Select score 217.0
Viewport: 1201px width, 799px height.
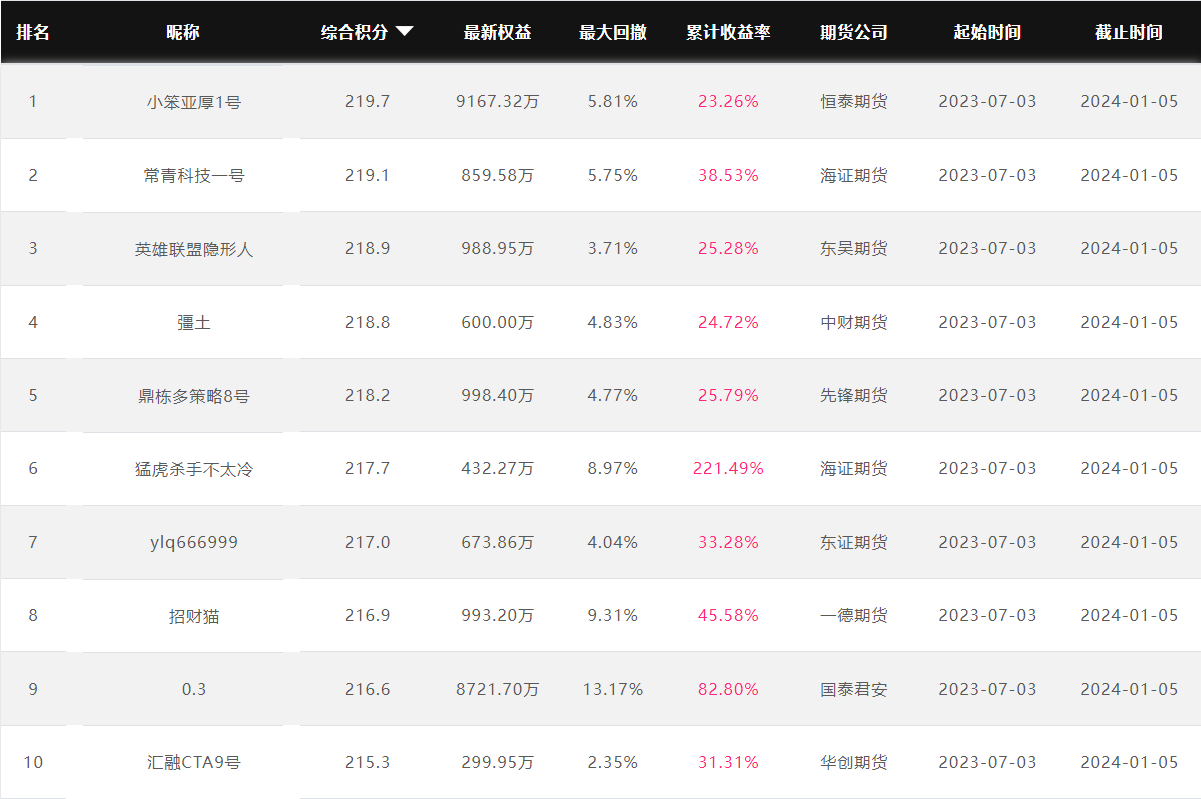coord(367,542)
